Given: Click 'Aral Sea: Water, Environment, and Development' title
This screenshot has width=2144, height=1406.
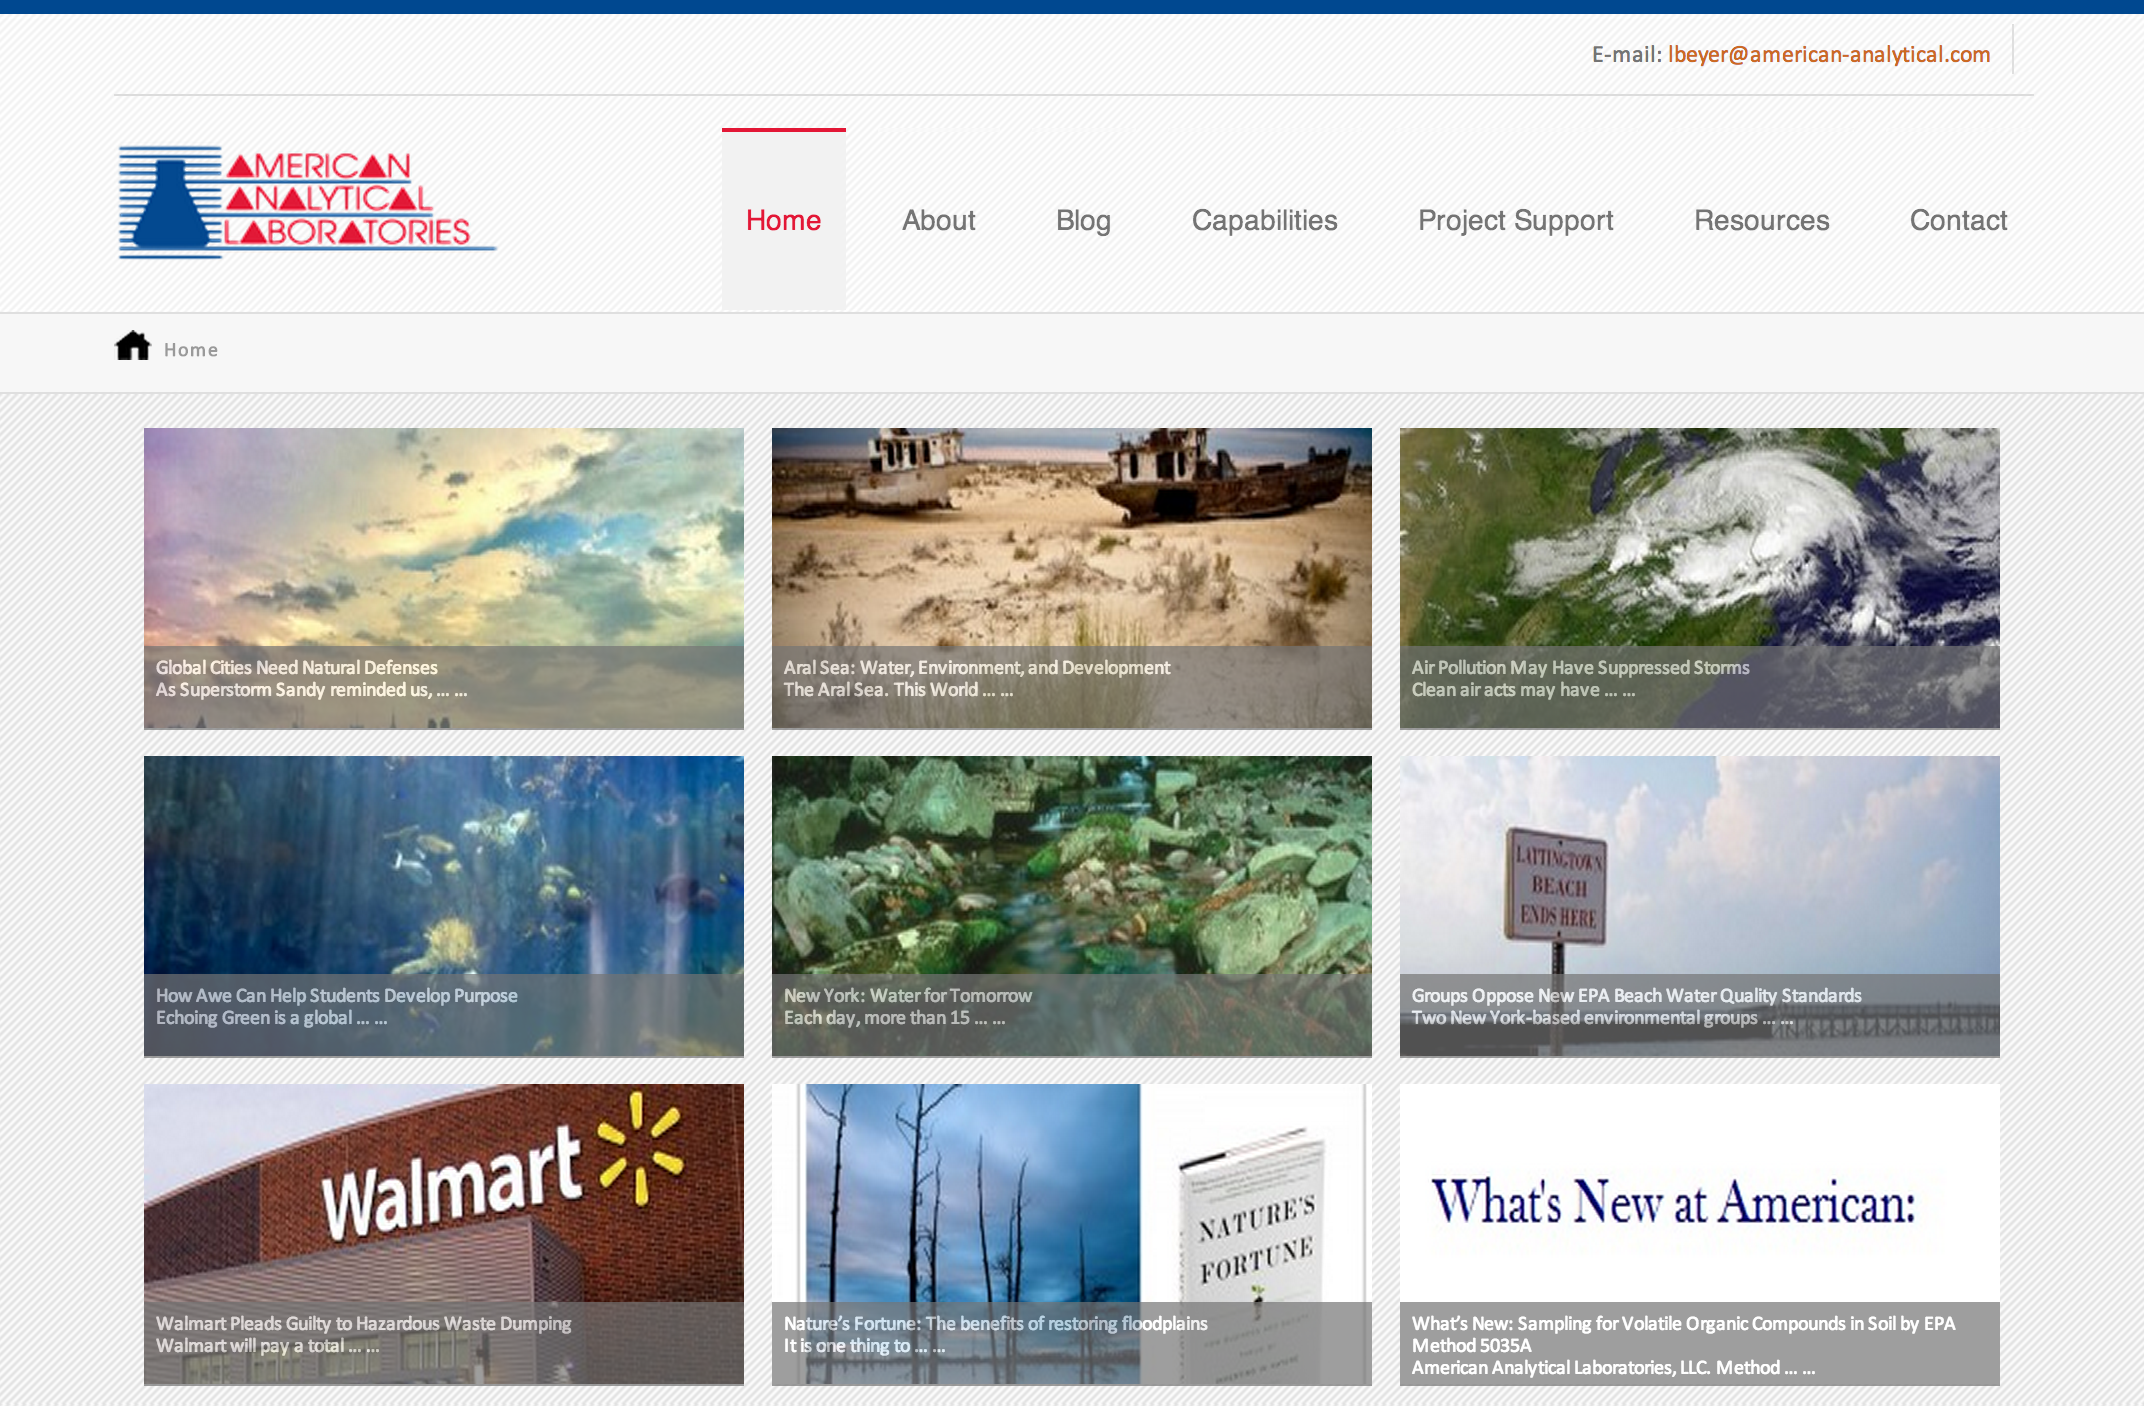Looking at the screenshot, I should 977,667.
